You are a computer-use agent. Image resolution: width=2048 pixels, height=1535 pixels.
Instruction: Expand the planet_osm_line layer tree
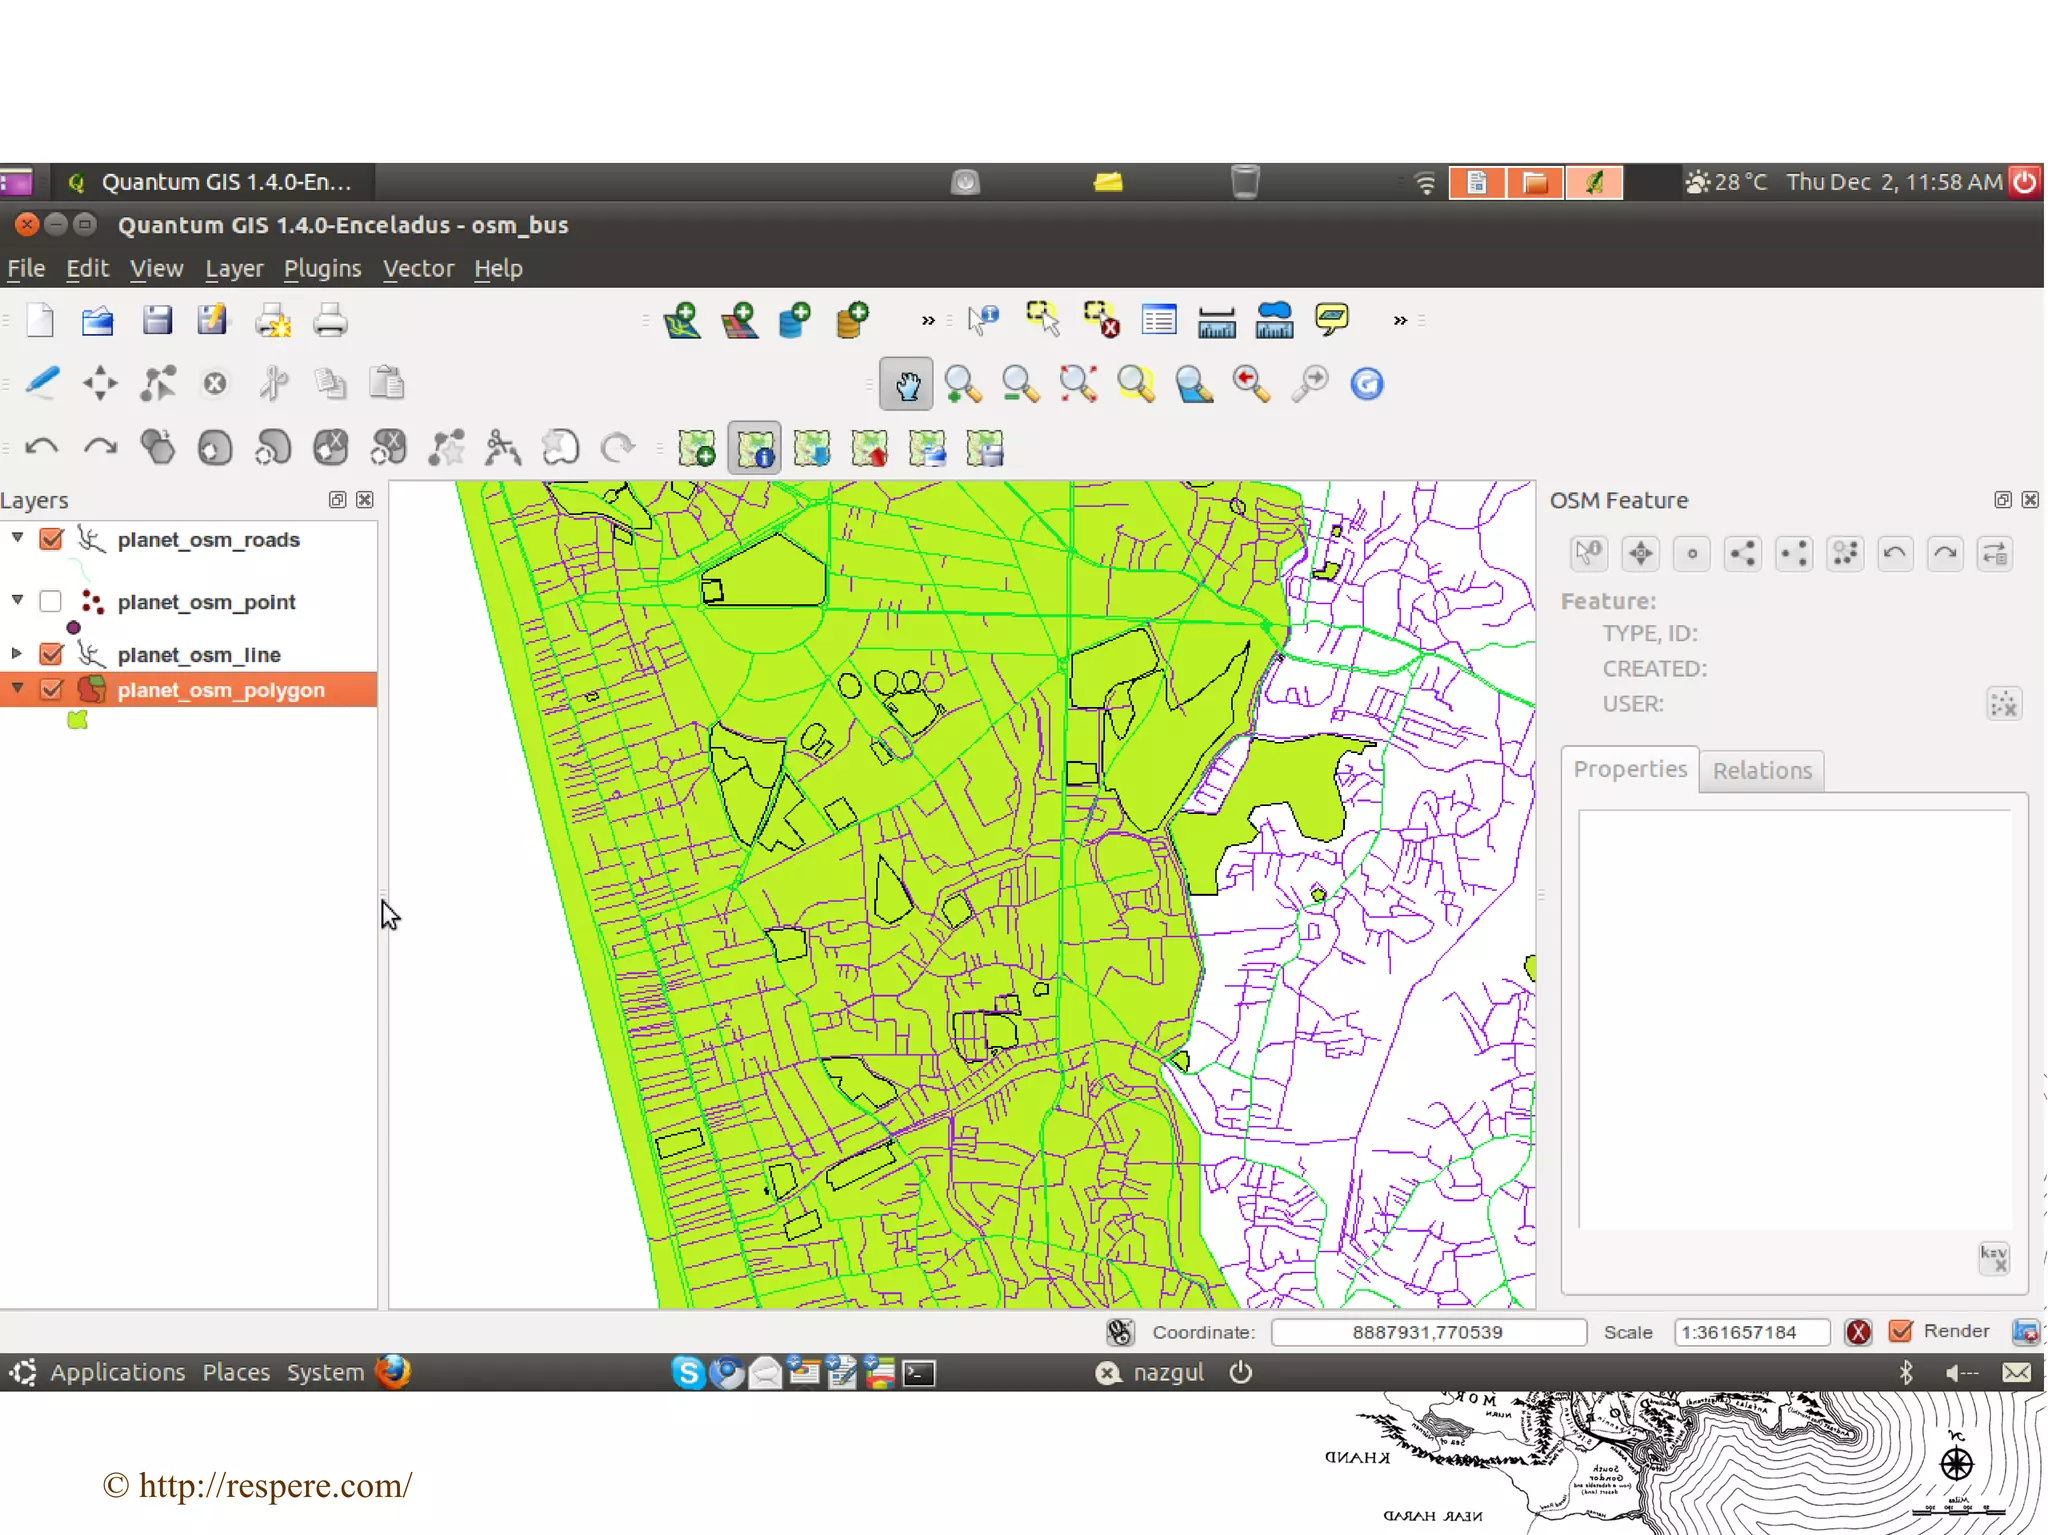[x=17, y=654]
